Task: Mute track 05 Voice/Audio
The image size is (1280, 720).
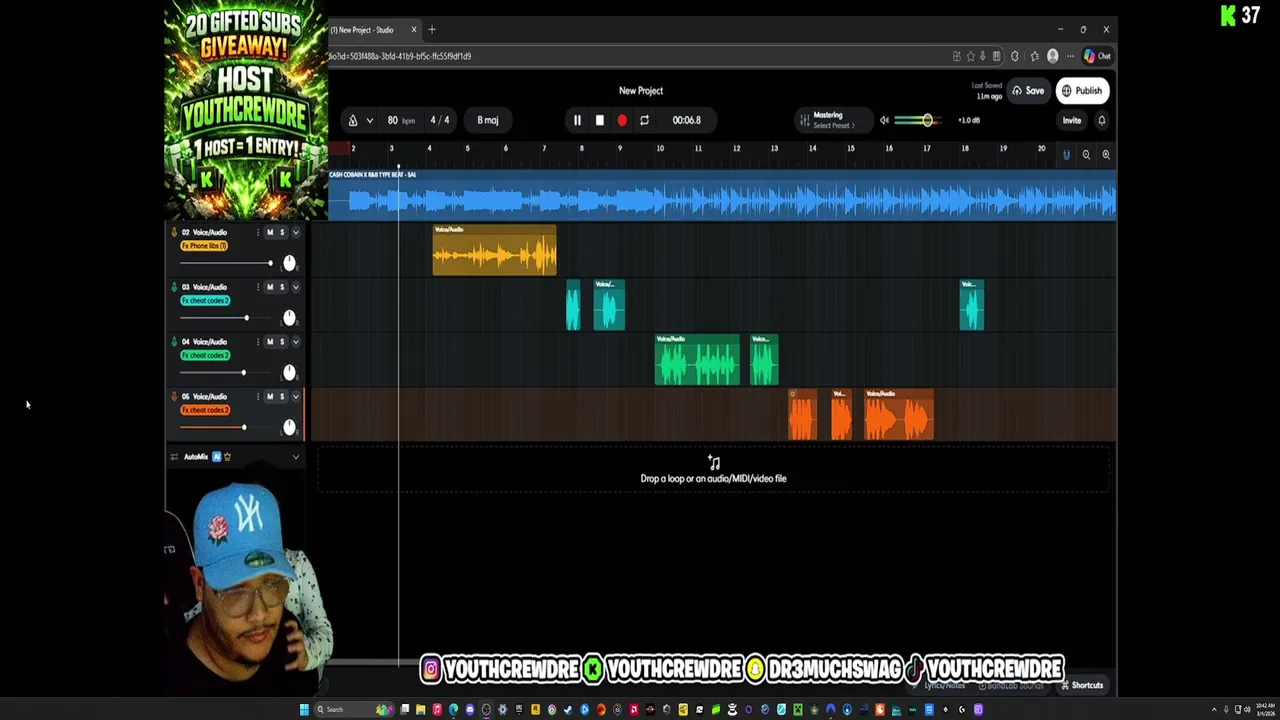Action: click(x=270, y=397)
